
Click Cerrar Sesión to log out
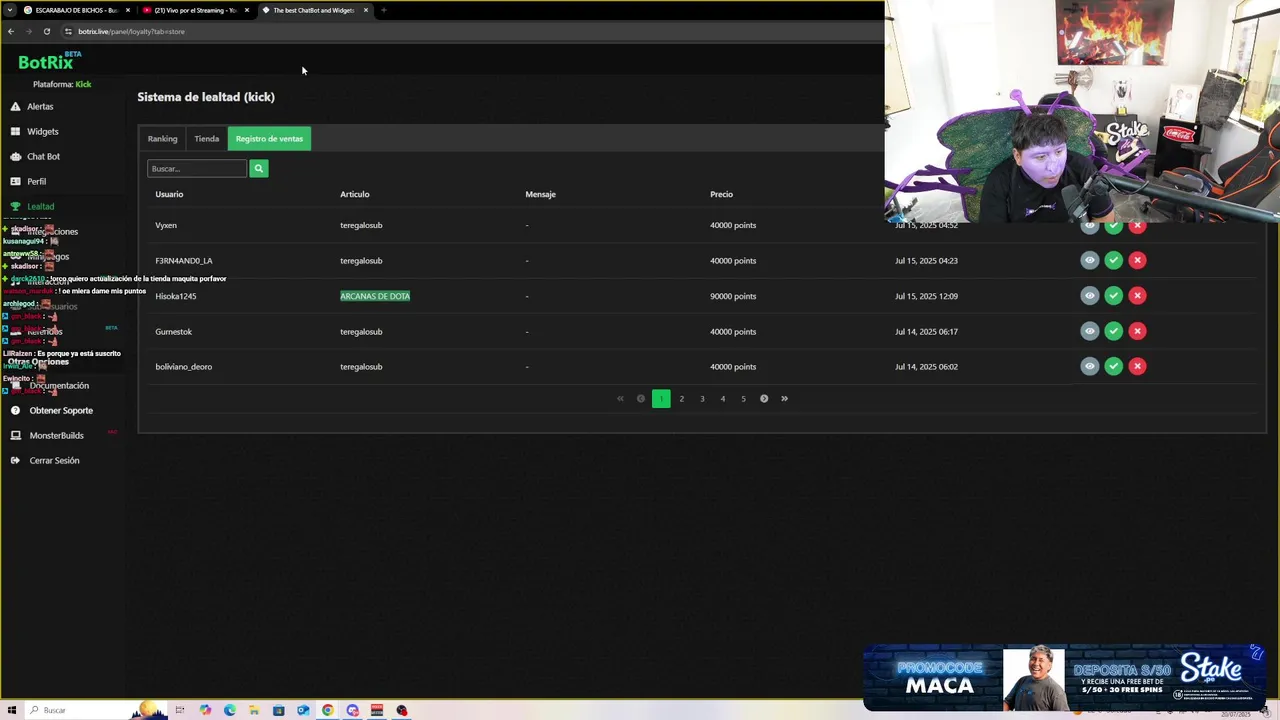[x=54, y=460]
